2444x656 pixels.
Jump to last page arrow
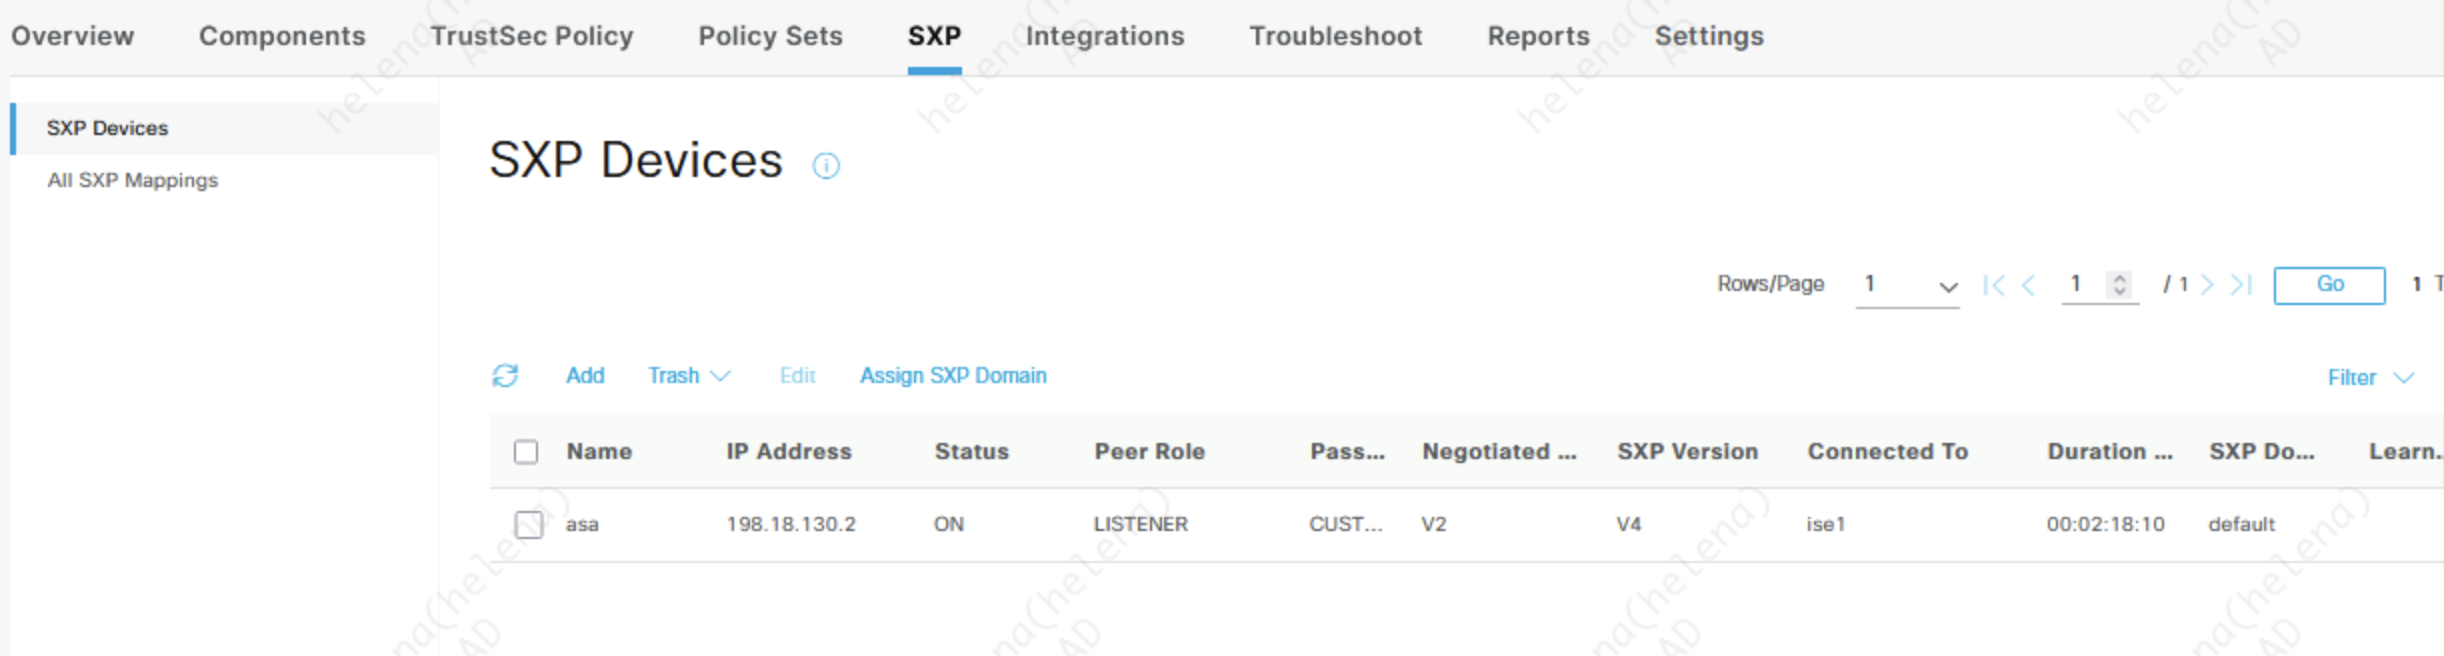[x=2241, y=285]
